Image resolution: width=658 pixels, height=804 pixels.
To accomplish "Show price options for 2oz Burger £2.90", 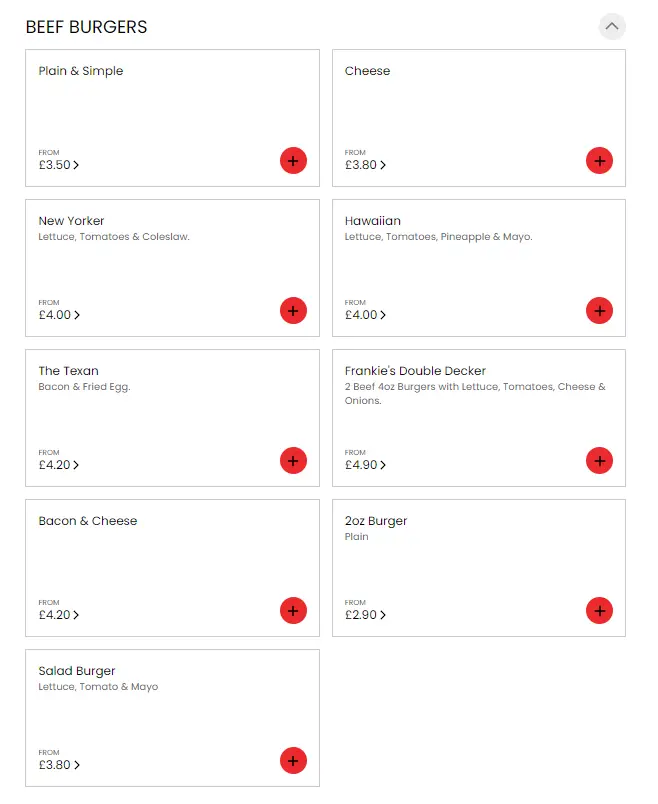I will click(365, 615).
